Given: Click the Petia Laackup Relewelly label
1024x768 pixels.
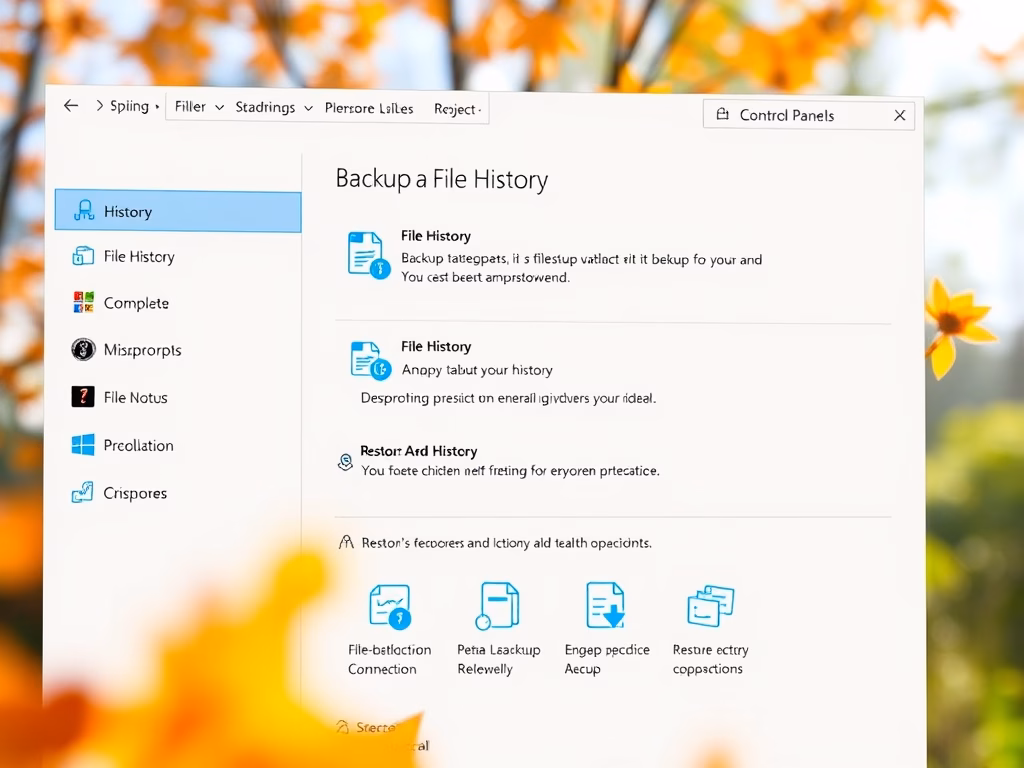Looking at the screenshot, I should point(498,659).
